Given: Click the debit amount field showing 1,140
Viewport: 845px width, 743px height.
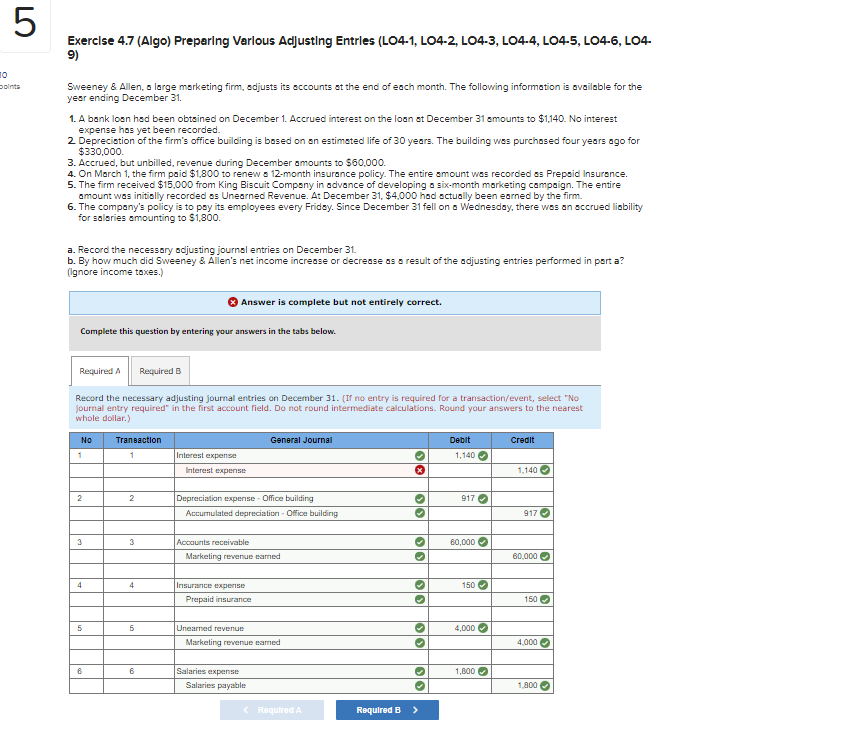Looking at the screenshot, I should coord(460,457).
